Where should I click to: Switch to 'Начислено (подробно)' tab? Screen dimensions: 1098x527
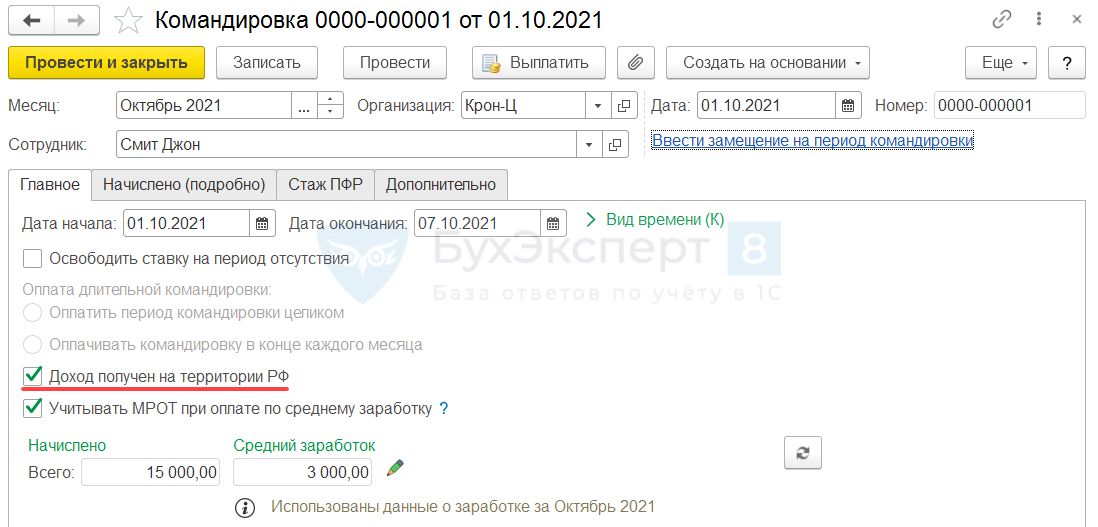183,184
